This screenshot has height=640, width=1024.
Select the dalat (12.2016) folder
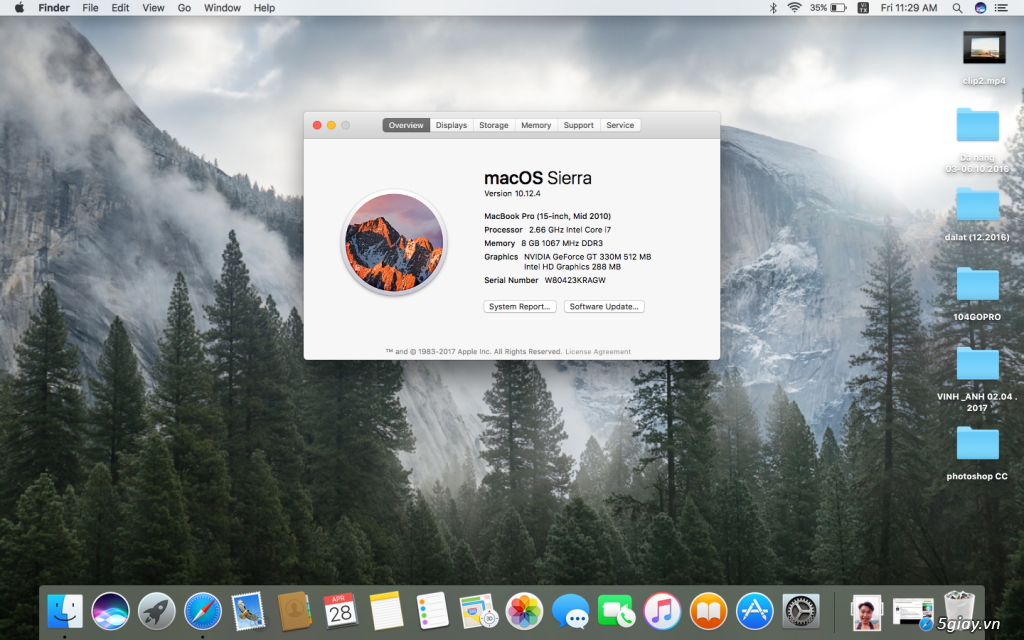(977, 214)
